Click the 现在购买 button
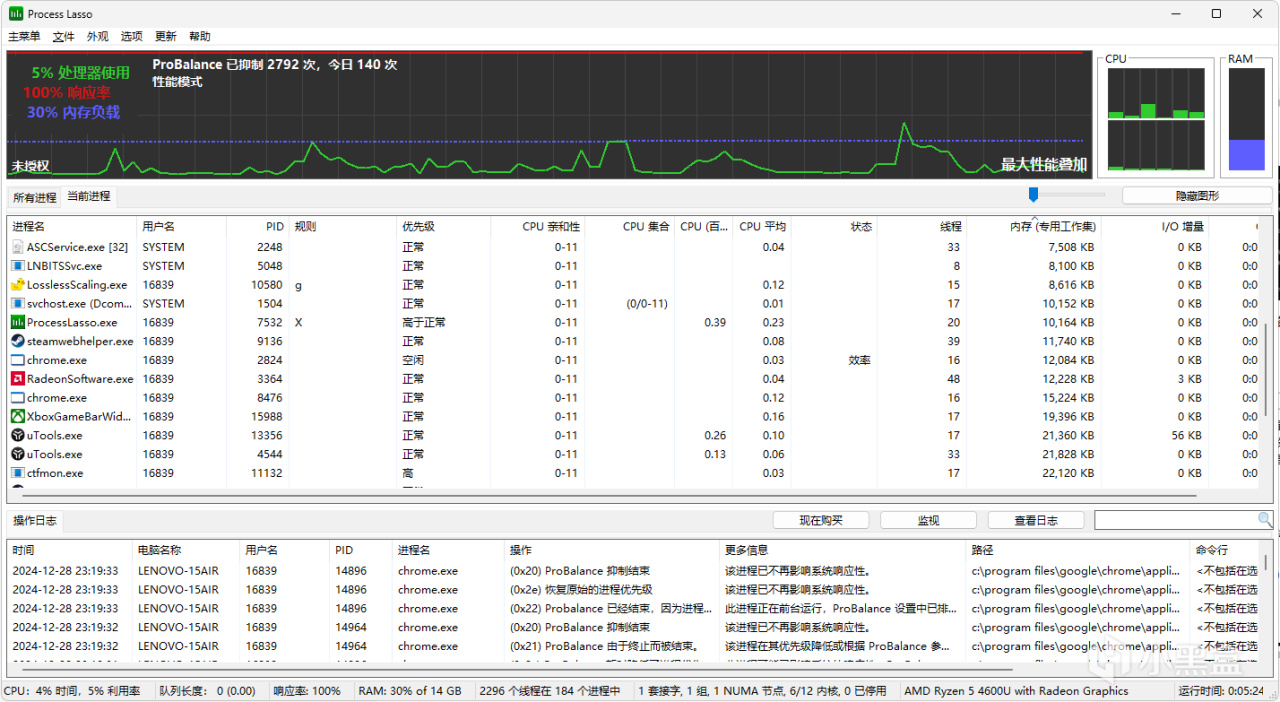1280x702 pixels. coord(821,520)
